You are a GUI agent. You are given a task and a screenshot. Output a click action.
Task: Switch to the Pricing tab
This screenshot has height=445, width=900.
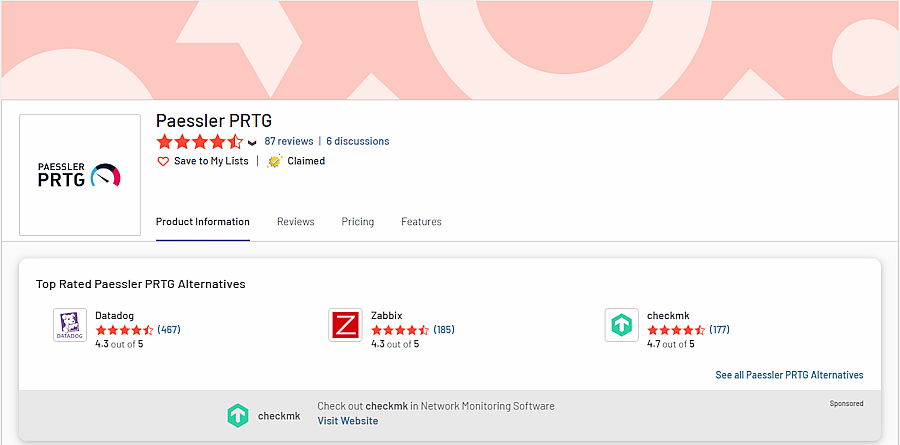[358, 222]
